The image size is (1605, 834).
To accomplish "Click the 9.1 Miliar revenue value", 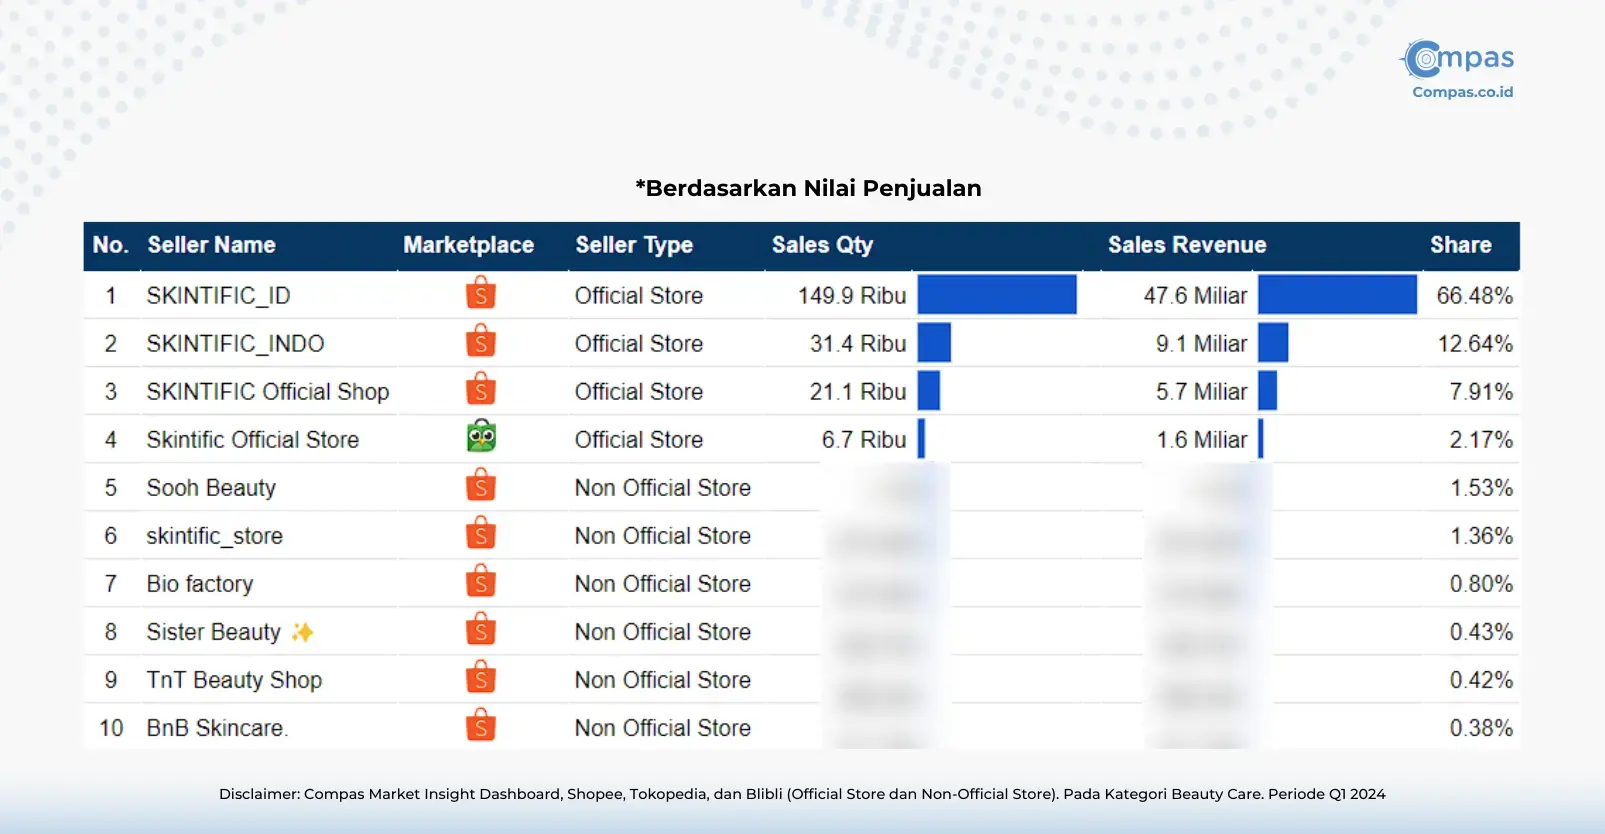I will (x=1202, y=344).
